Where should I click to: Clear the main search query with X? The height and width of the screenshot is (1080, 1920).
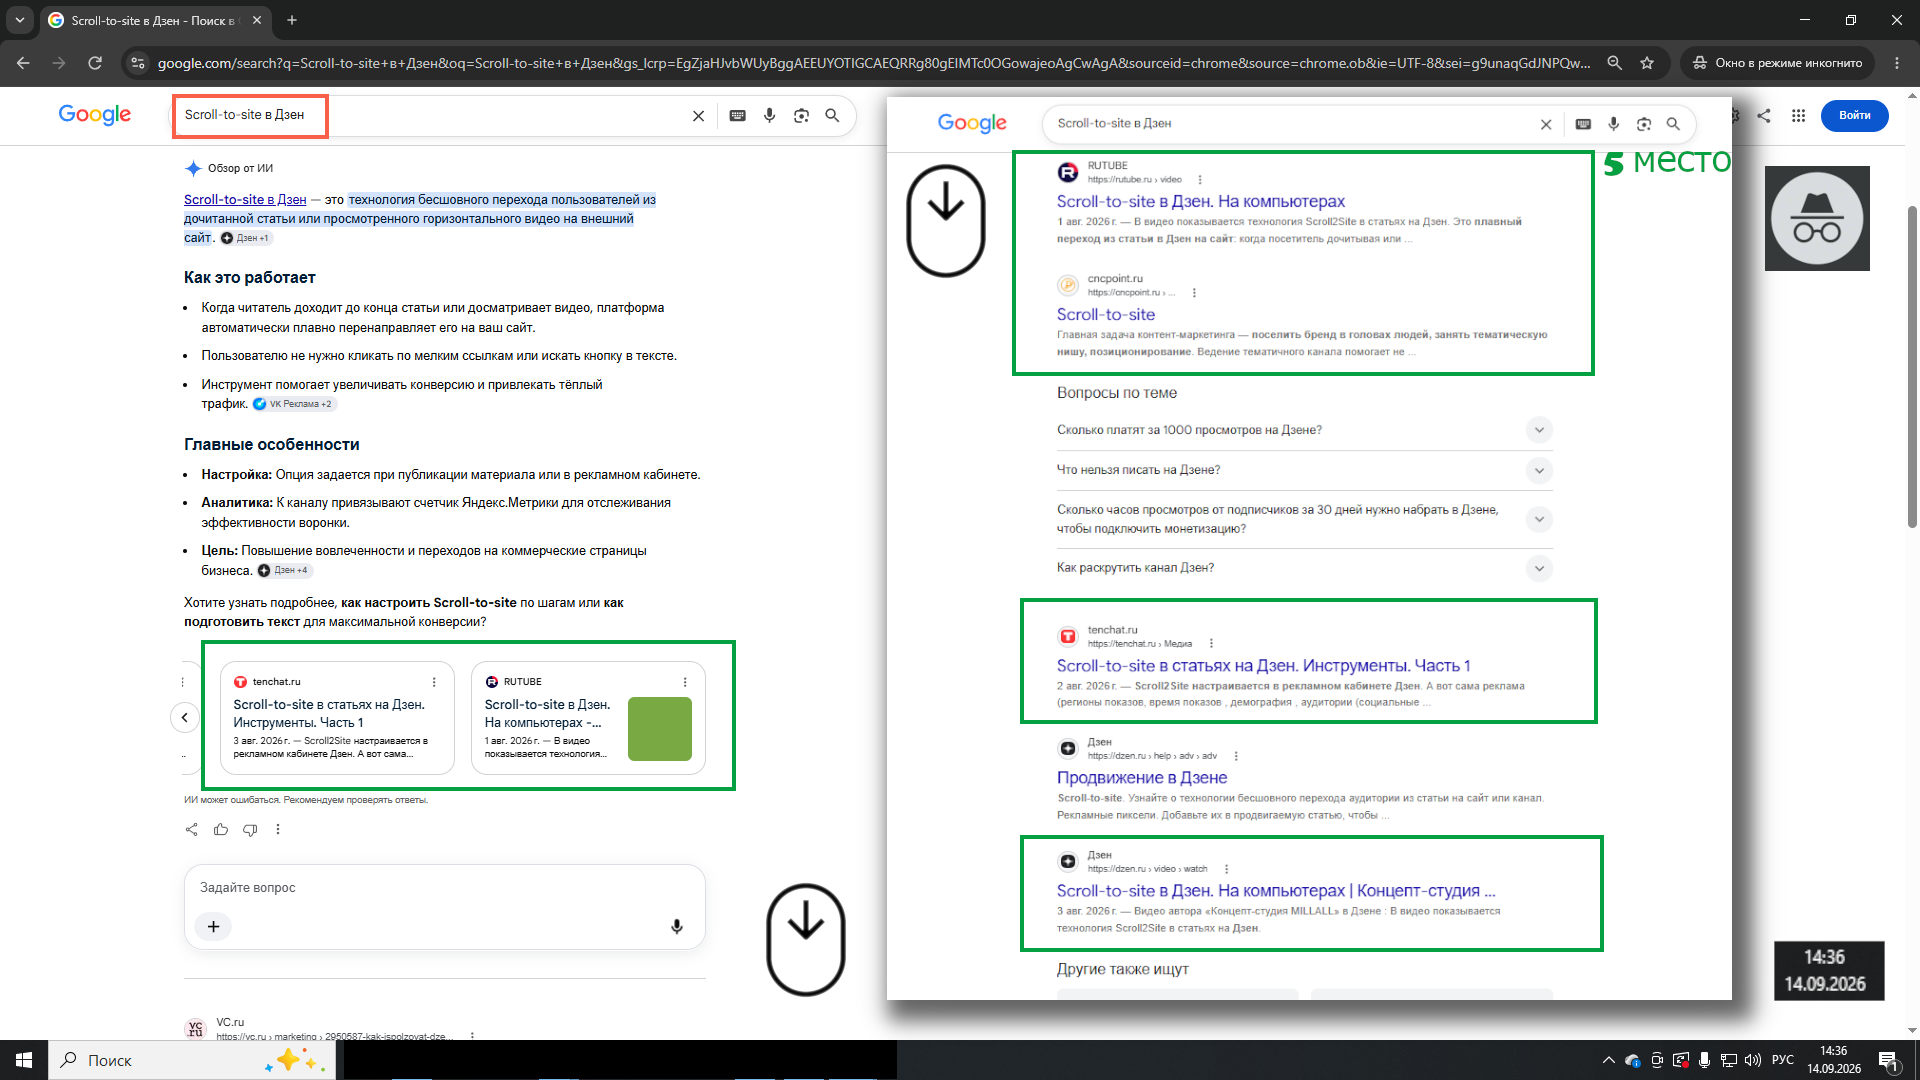tap(698, 116)
